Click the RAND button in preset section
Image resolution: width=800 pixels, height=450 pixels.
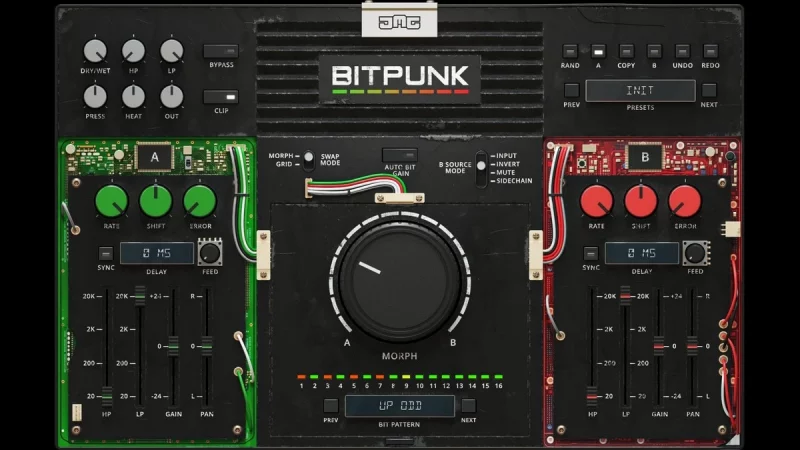coord(570,51)
